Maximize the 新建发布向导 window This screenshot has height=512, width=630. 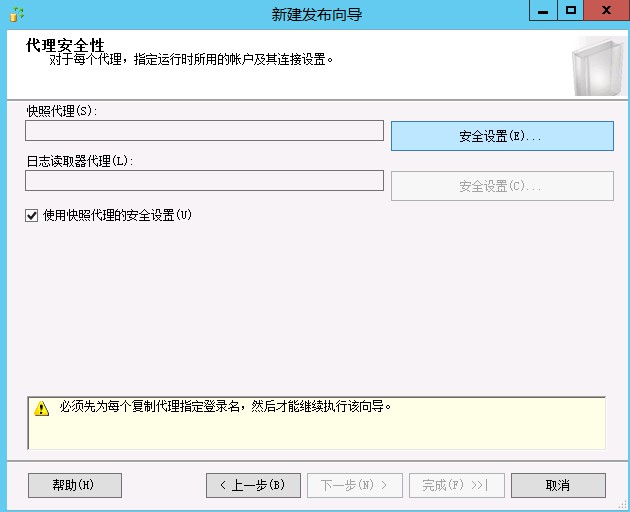click(x=571, y=12)
